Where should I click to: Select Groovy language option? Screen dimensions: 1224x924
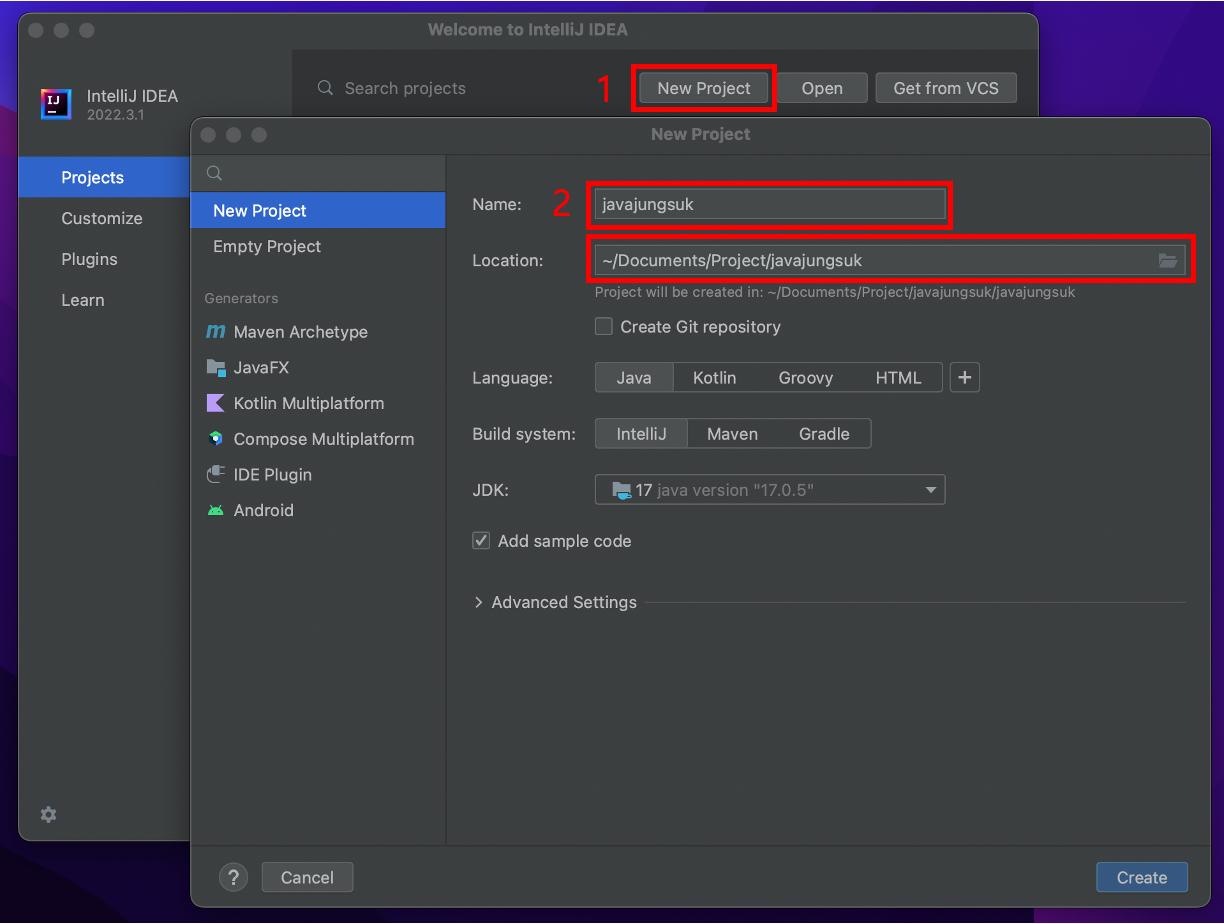click(x=806, y=378)
